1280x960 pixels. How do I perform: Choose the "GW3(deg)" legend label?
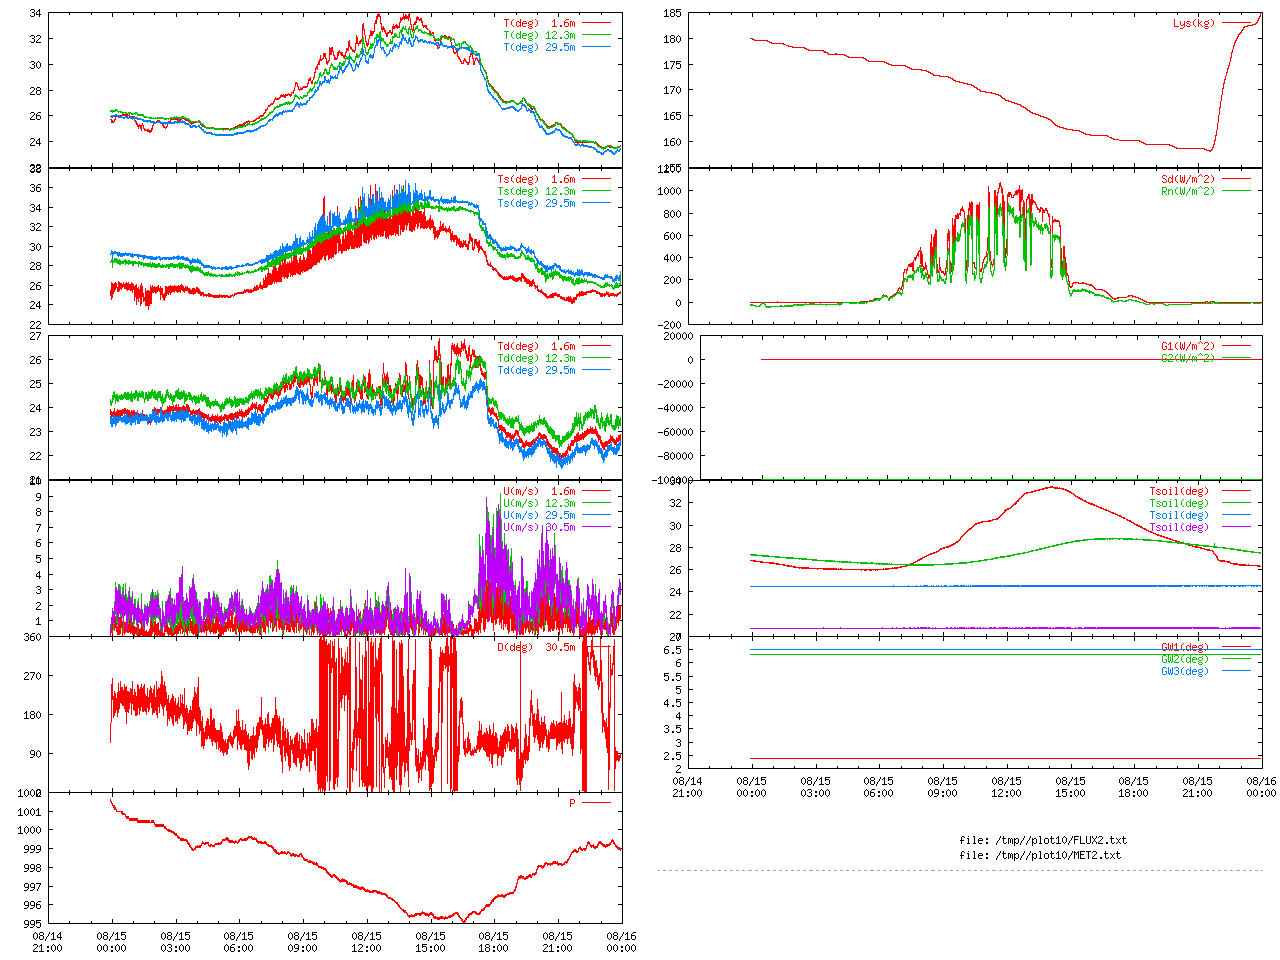[1185, 671]
